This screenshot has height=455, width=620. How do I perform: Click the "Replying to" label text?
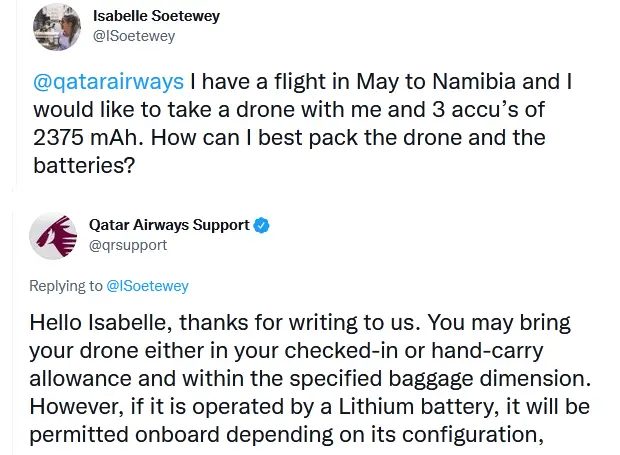65,286
